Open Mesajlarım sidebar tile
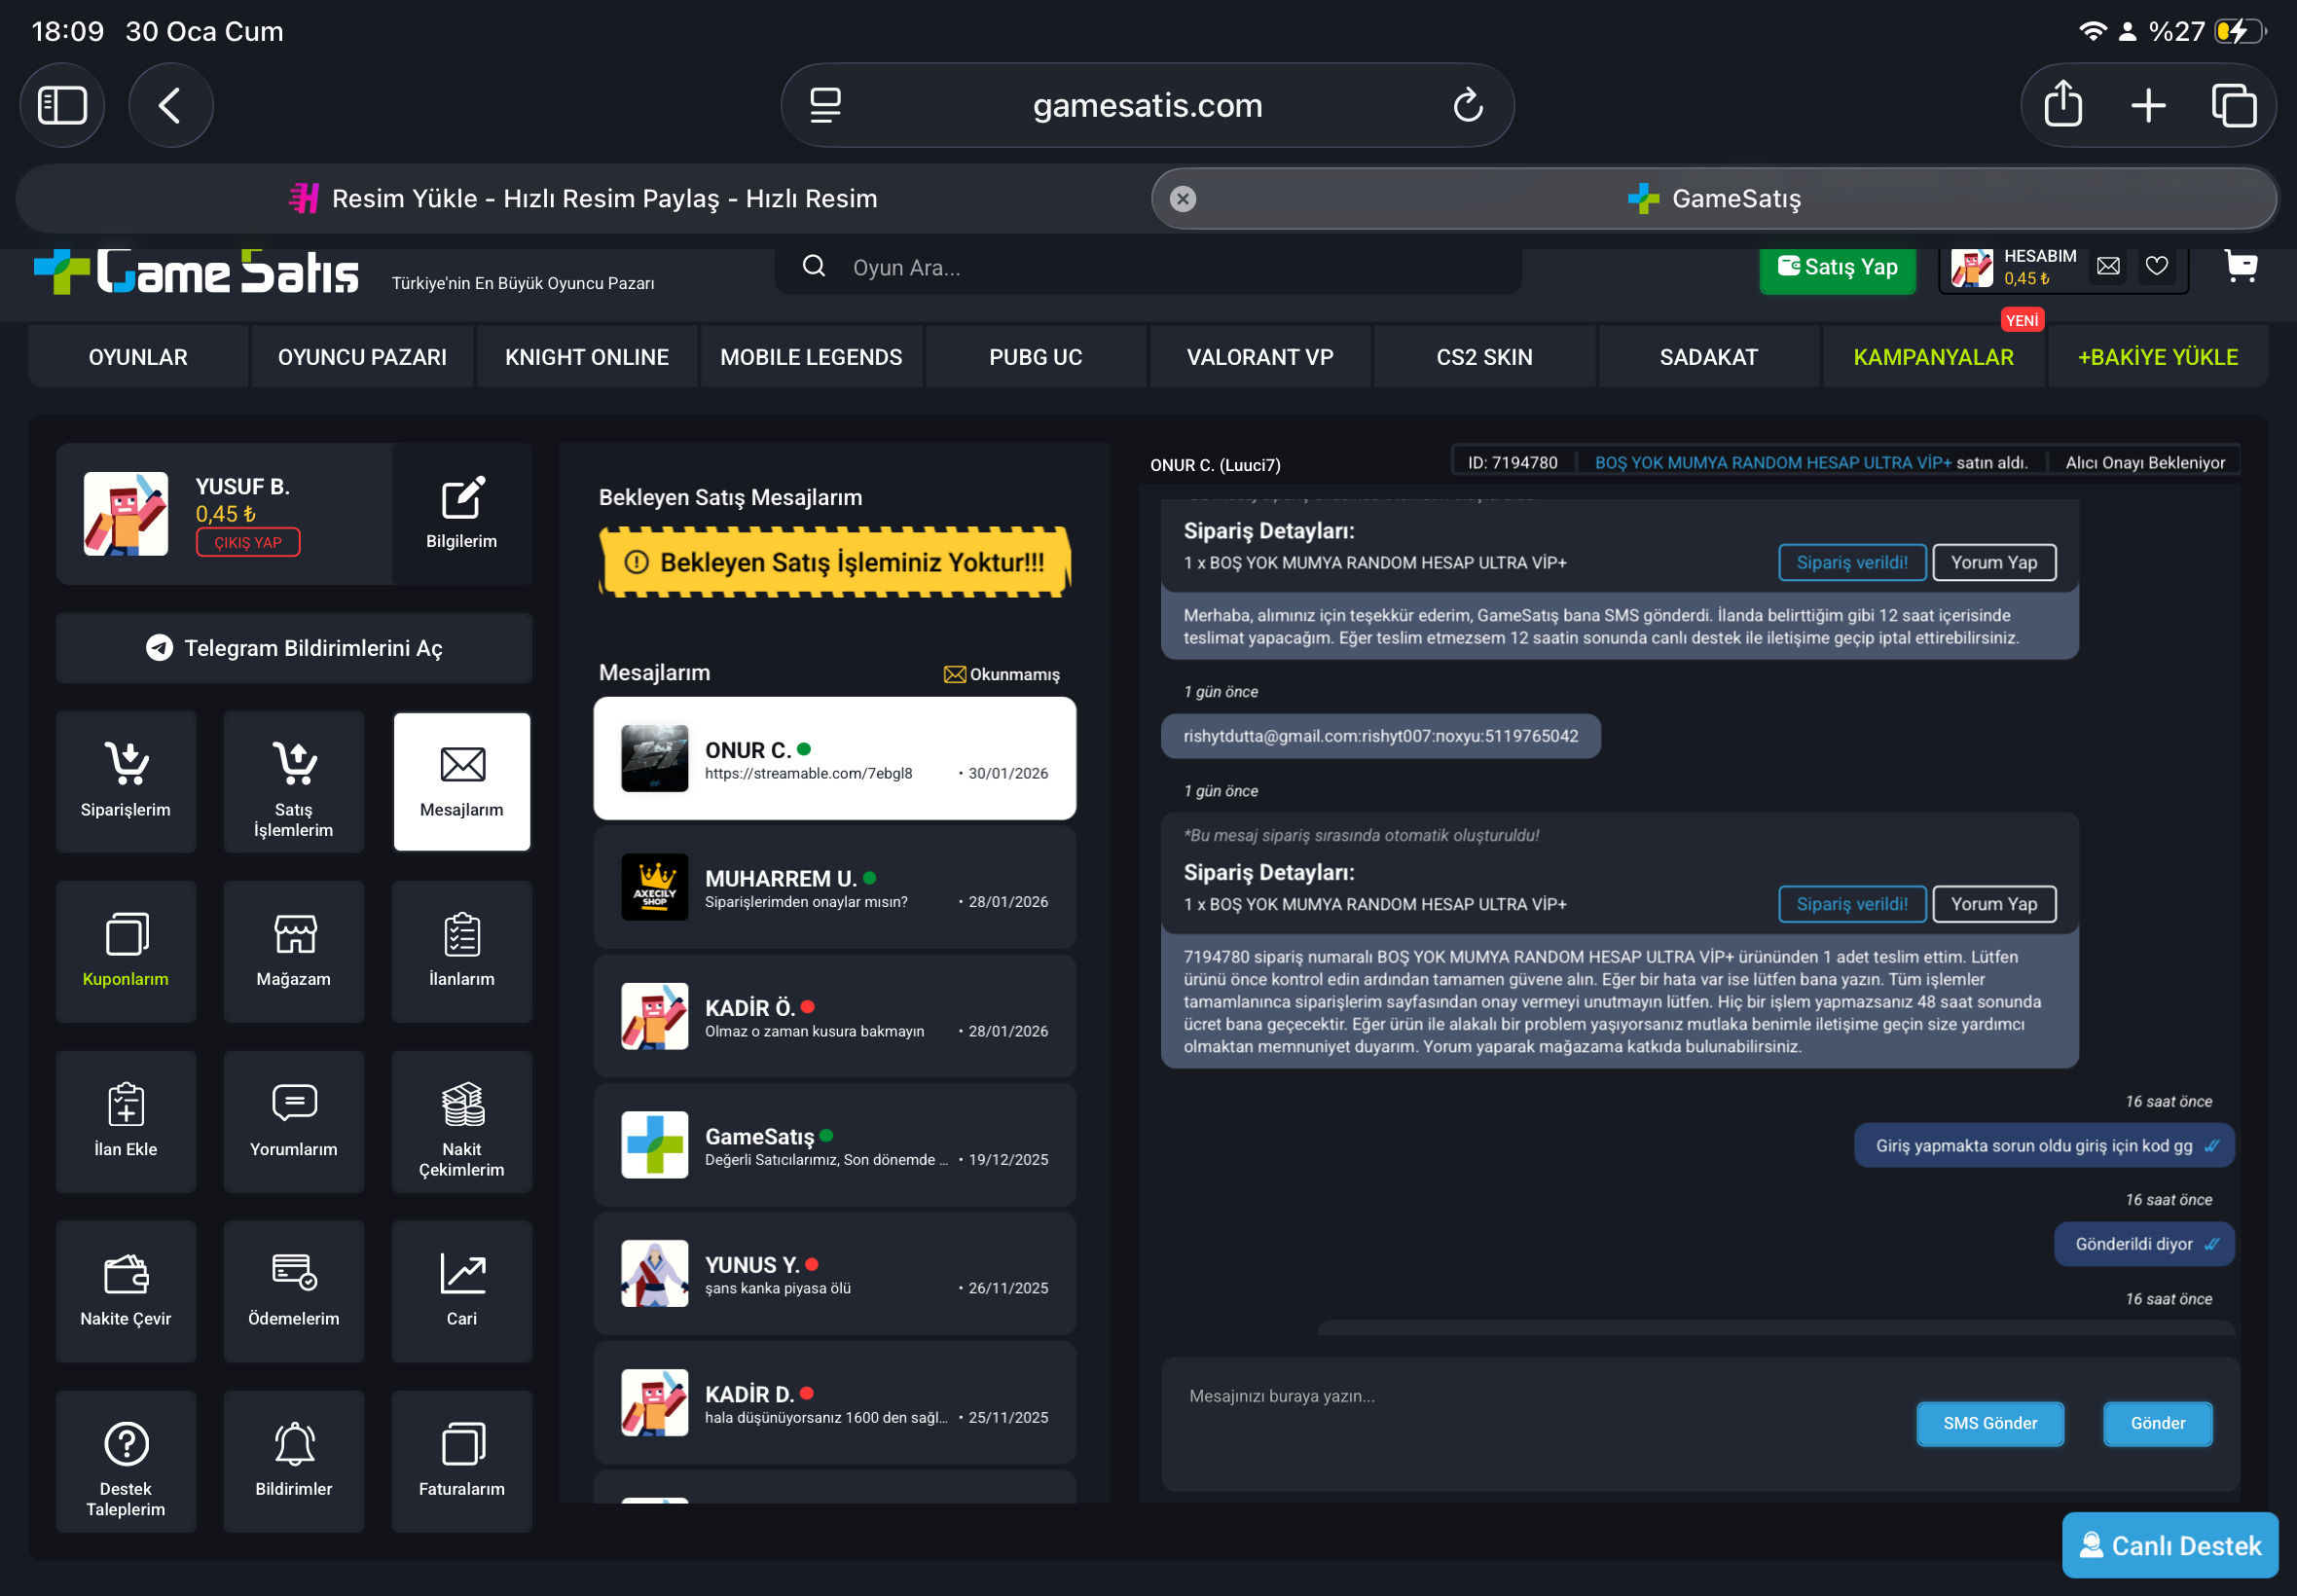The width and height of the screenshot is (2297, 1596). click(462, 781)
